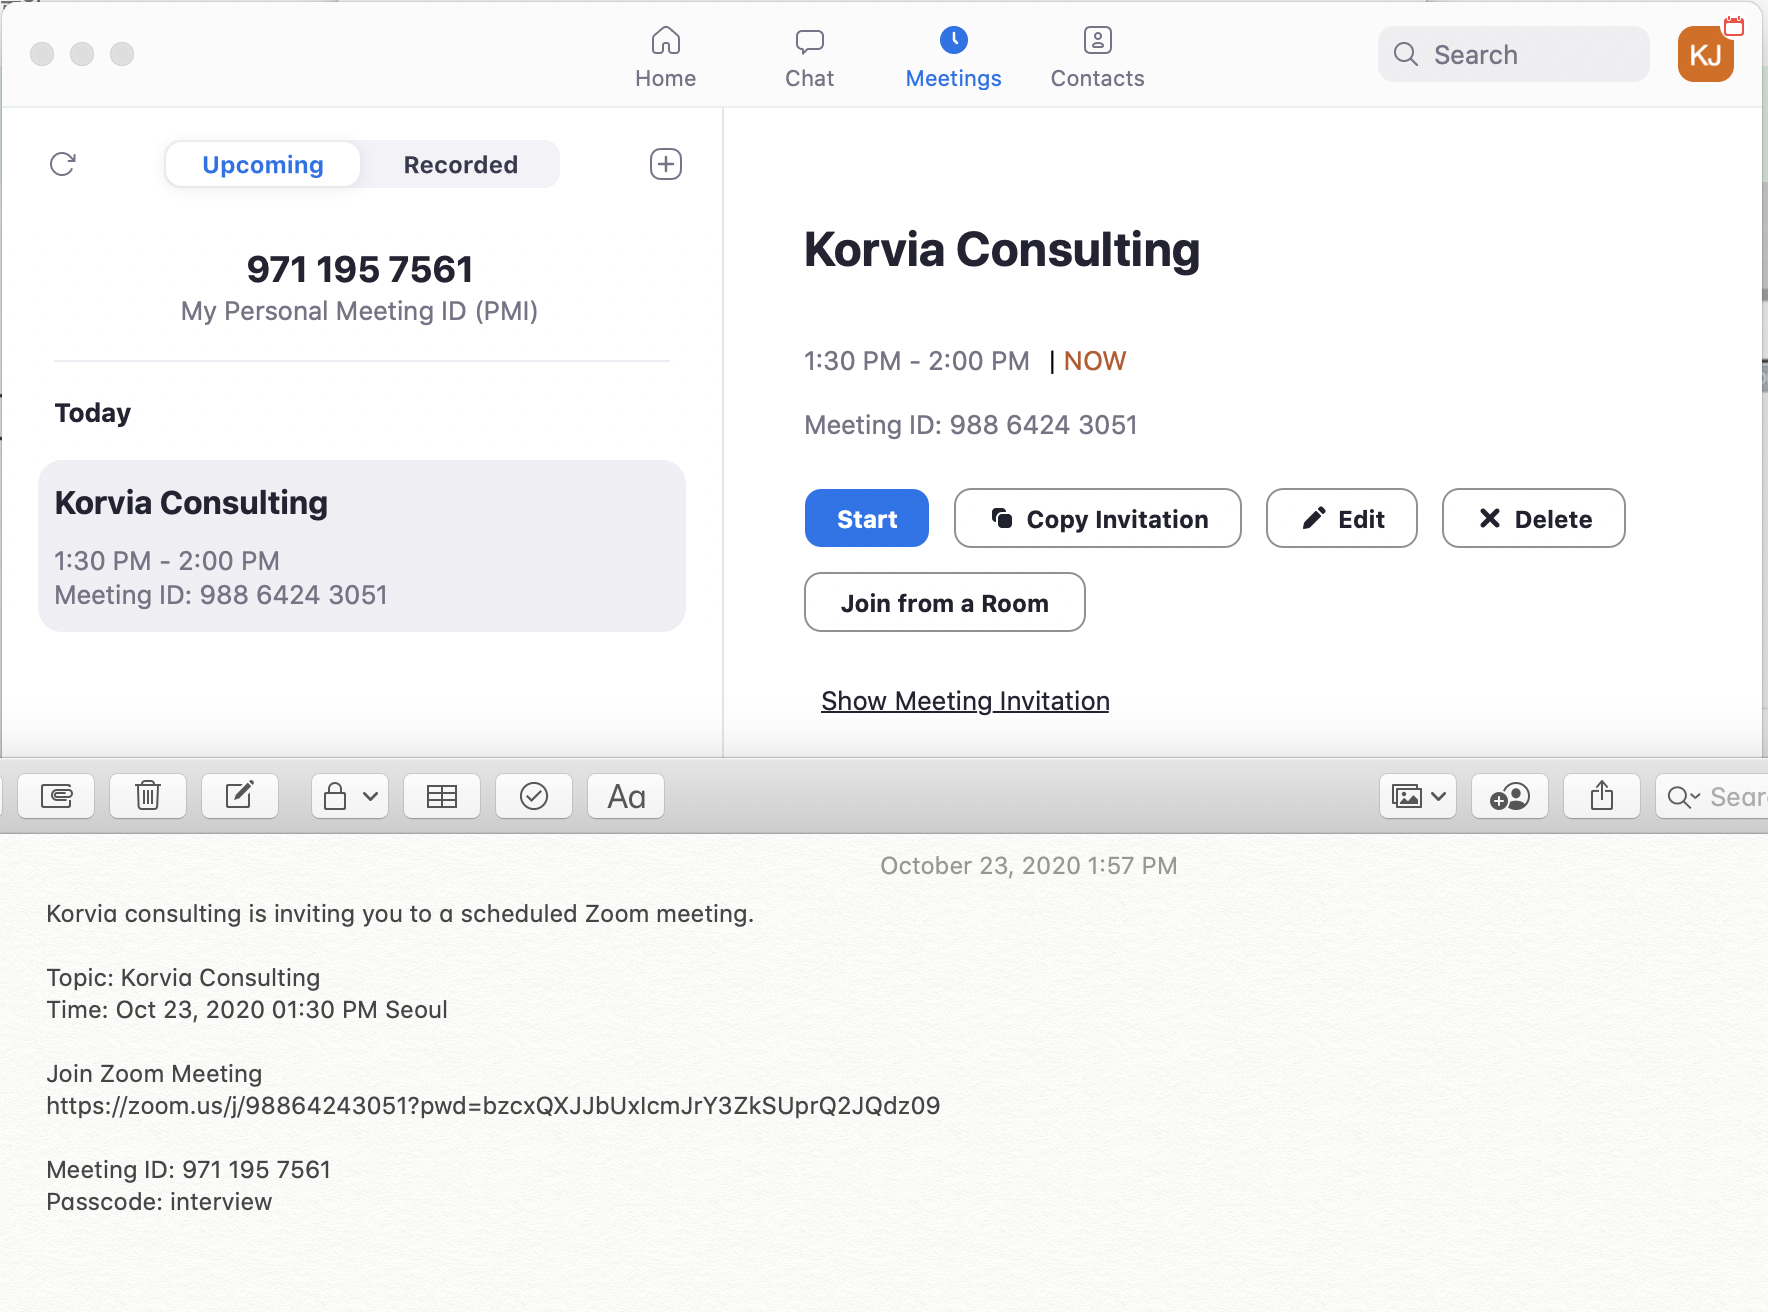The height and width of the screenshot is (1312, 1768).
Task: Open the note lock dropdown
Action: click(x=350, y=796)
